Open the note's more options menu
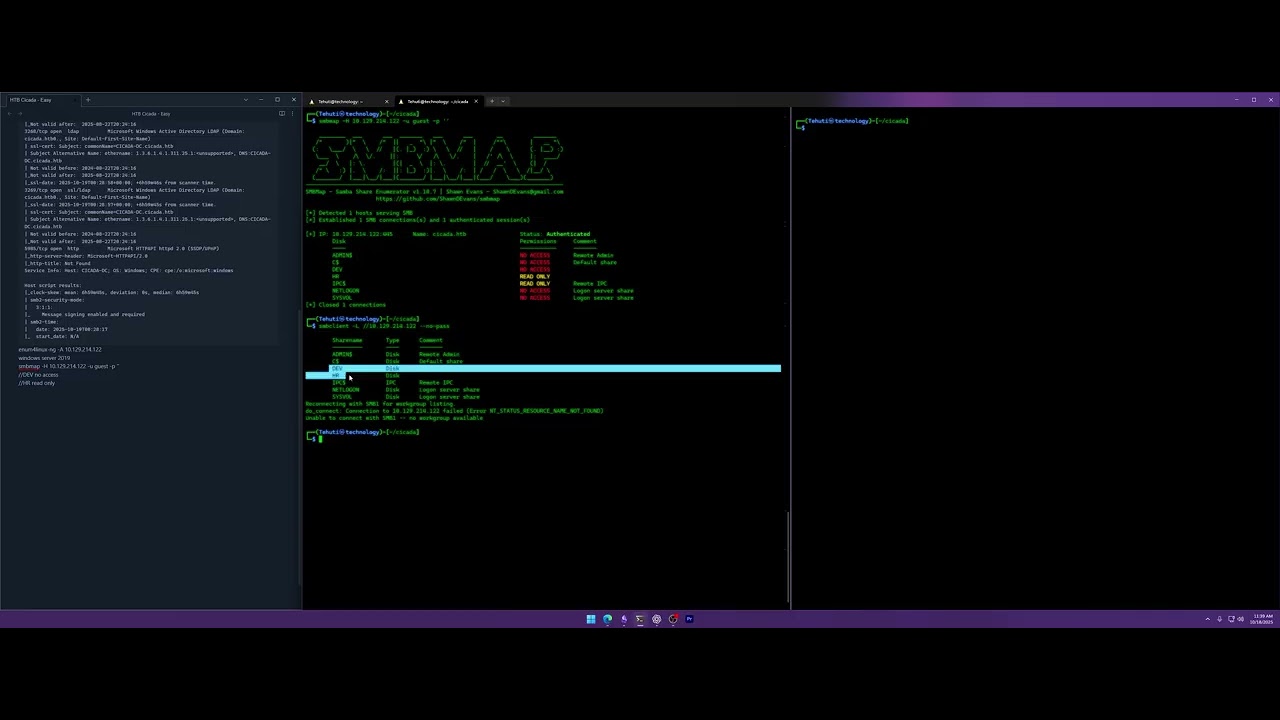 click(293, 114)
